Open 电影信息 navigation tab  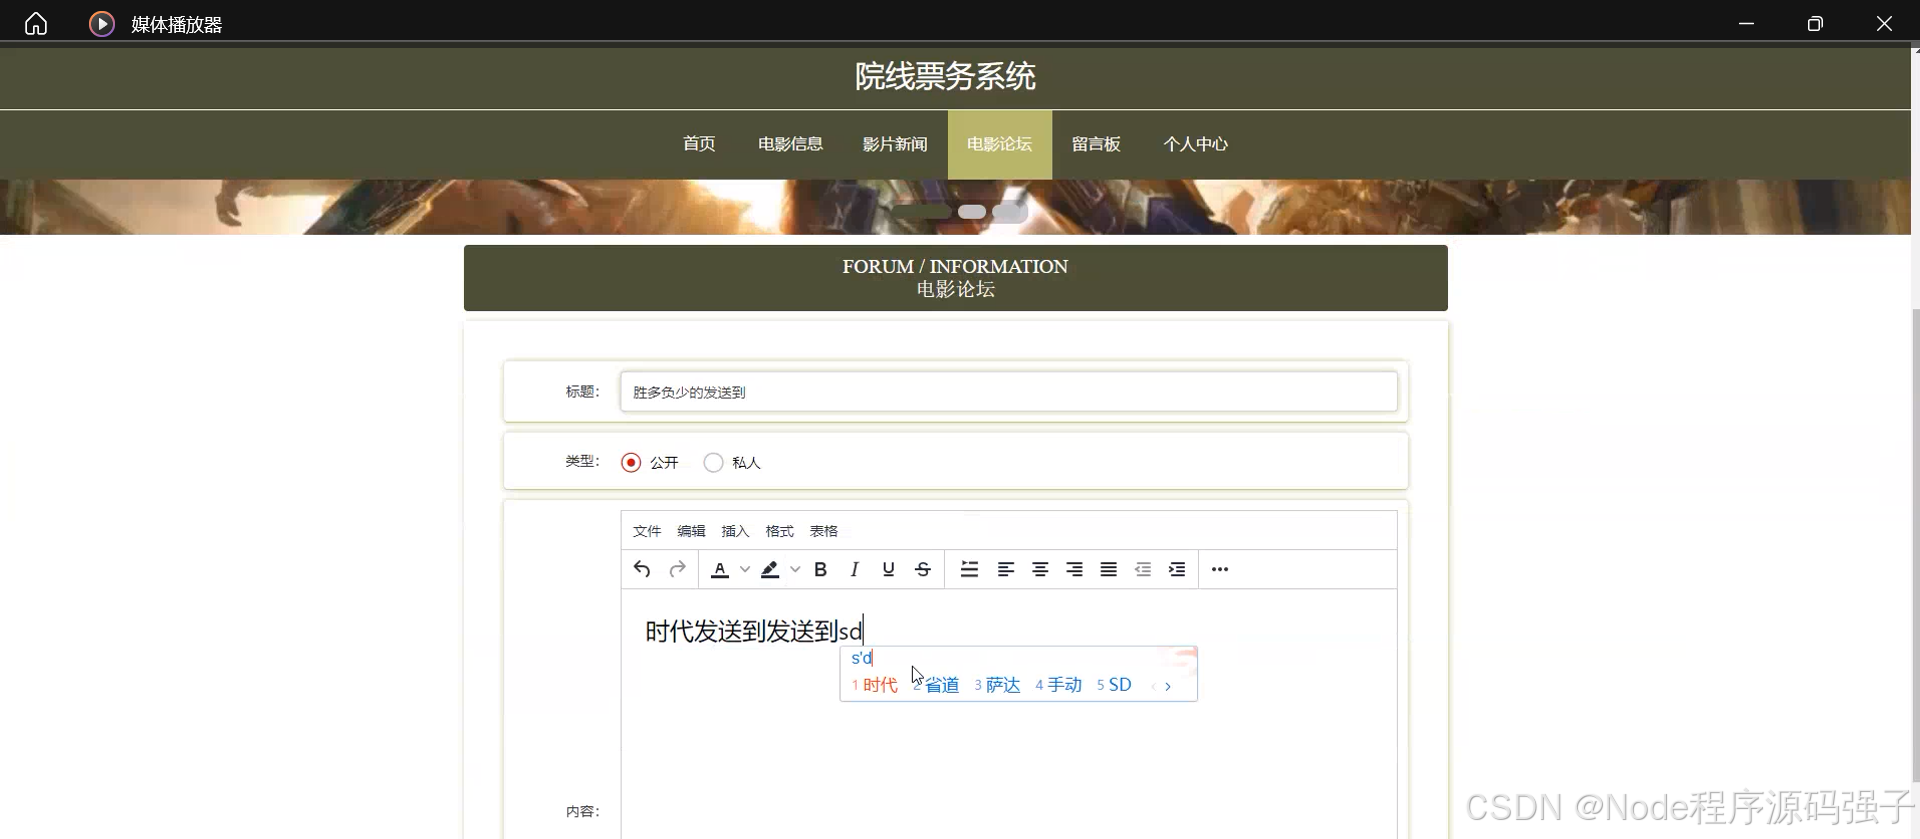coord(790,144)
